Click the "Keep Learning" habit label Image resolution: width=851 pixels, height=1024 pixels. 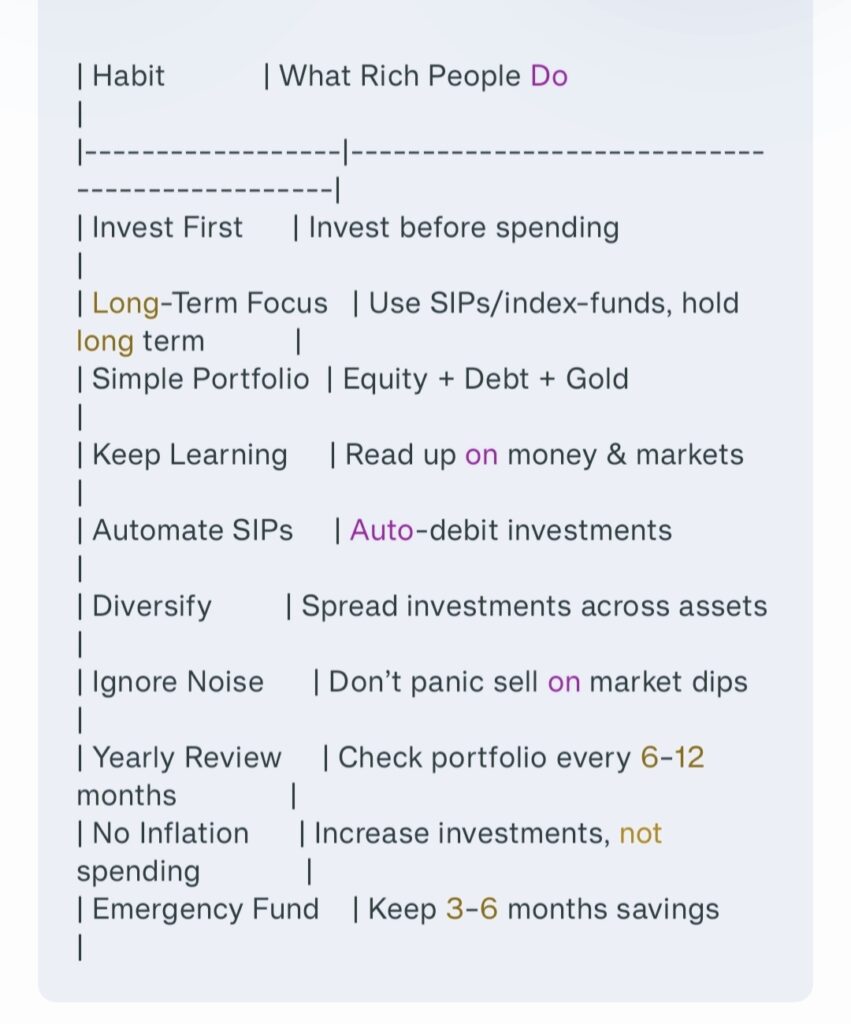point(189,455)
